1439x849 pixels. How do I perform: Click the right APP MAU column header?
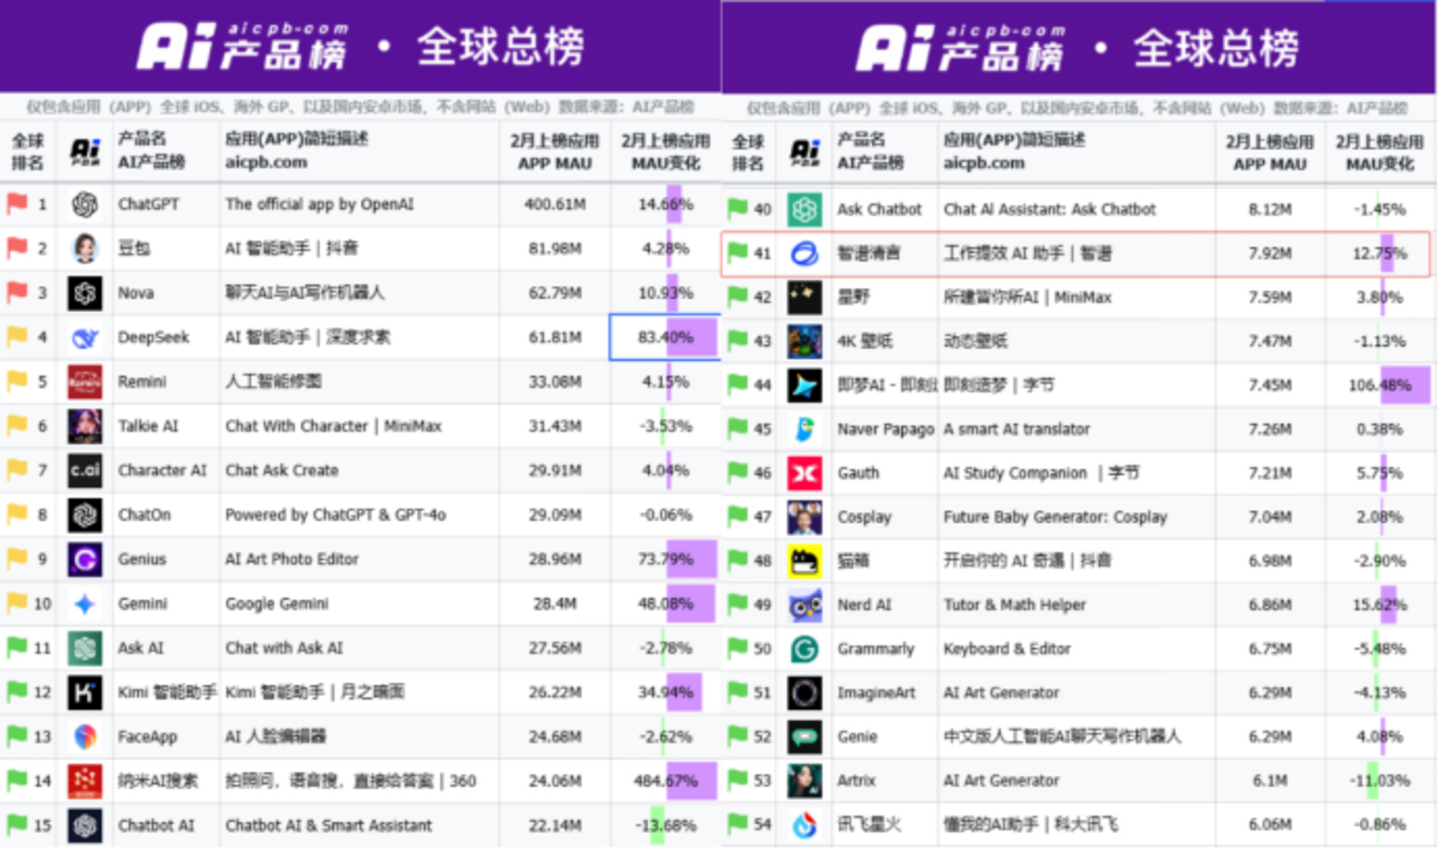click(x=1269, y=153)
